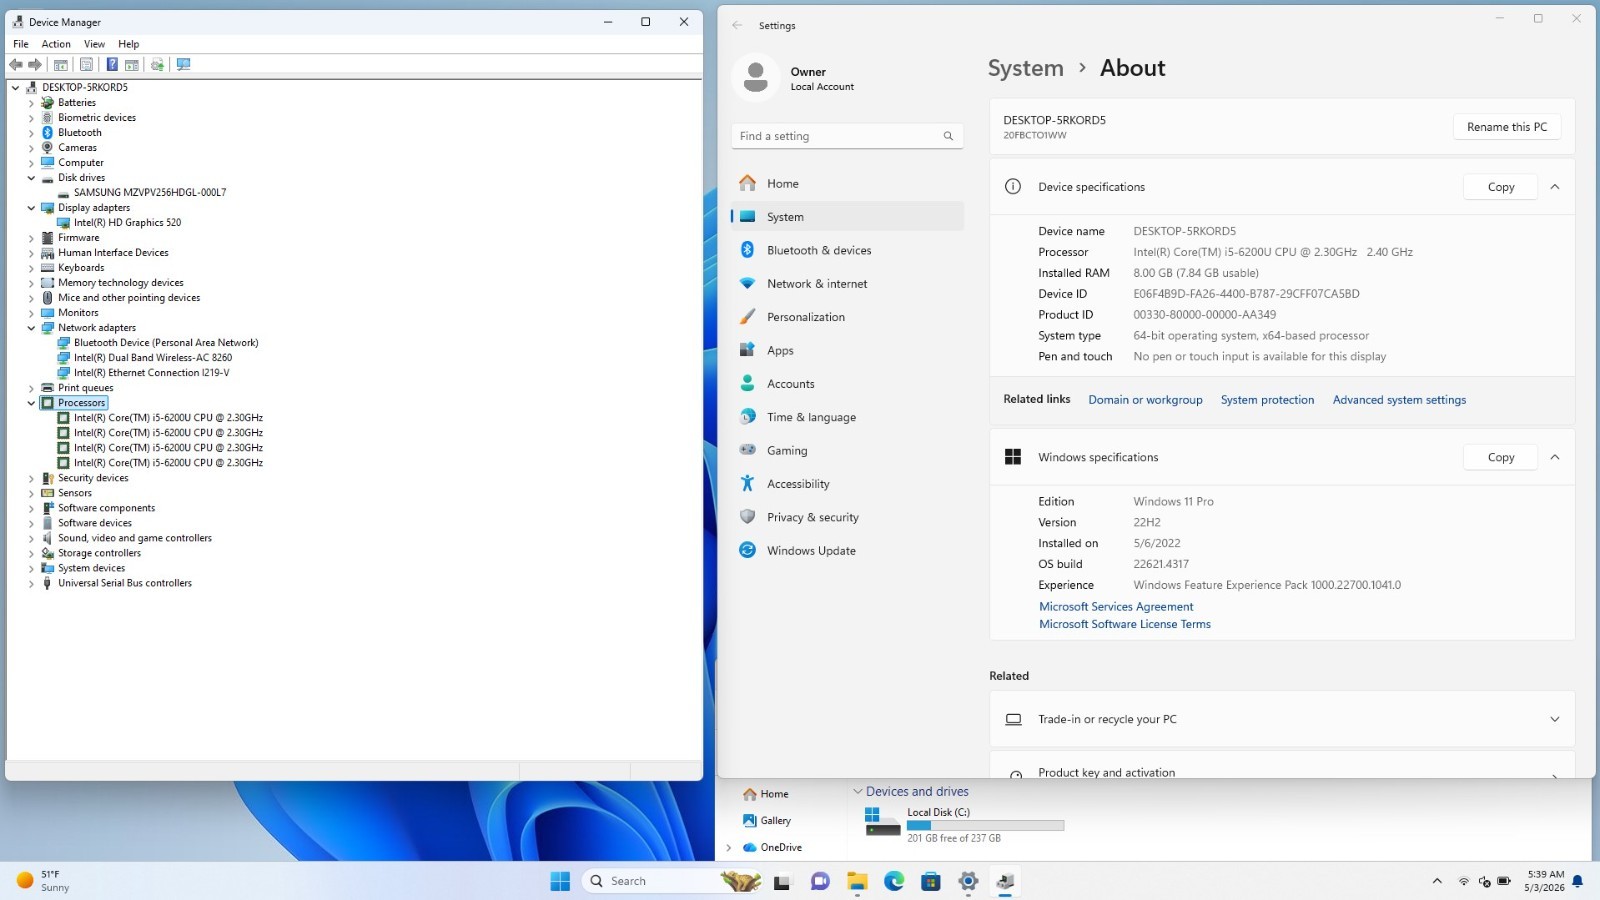This screenshot has height=900, width=1600.
Task: Select Intel(R) Ethernet Connection I219-V
Action: pyautogui.click(x=151, y=373)
